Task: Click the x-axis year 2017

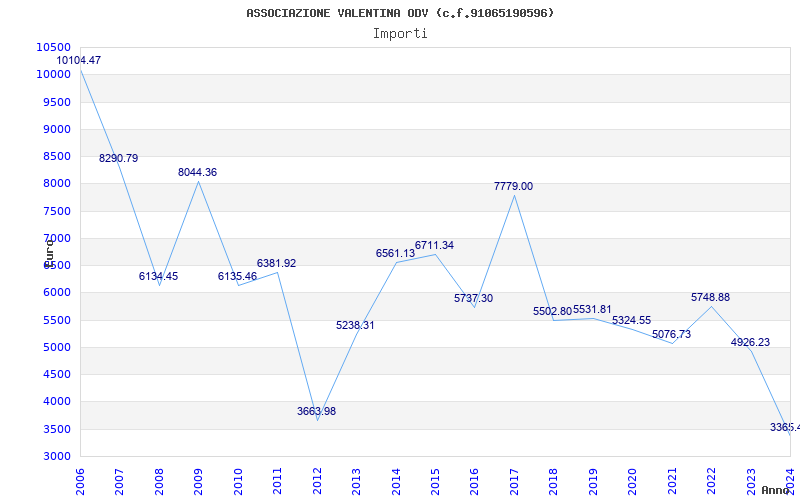Action: tap(514, 481)
